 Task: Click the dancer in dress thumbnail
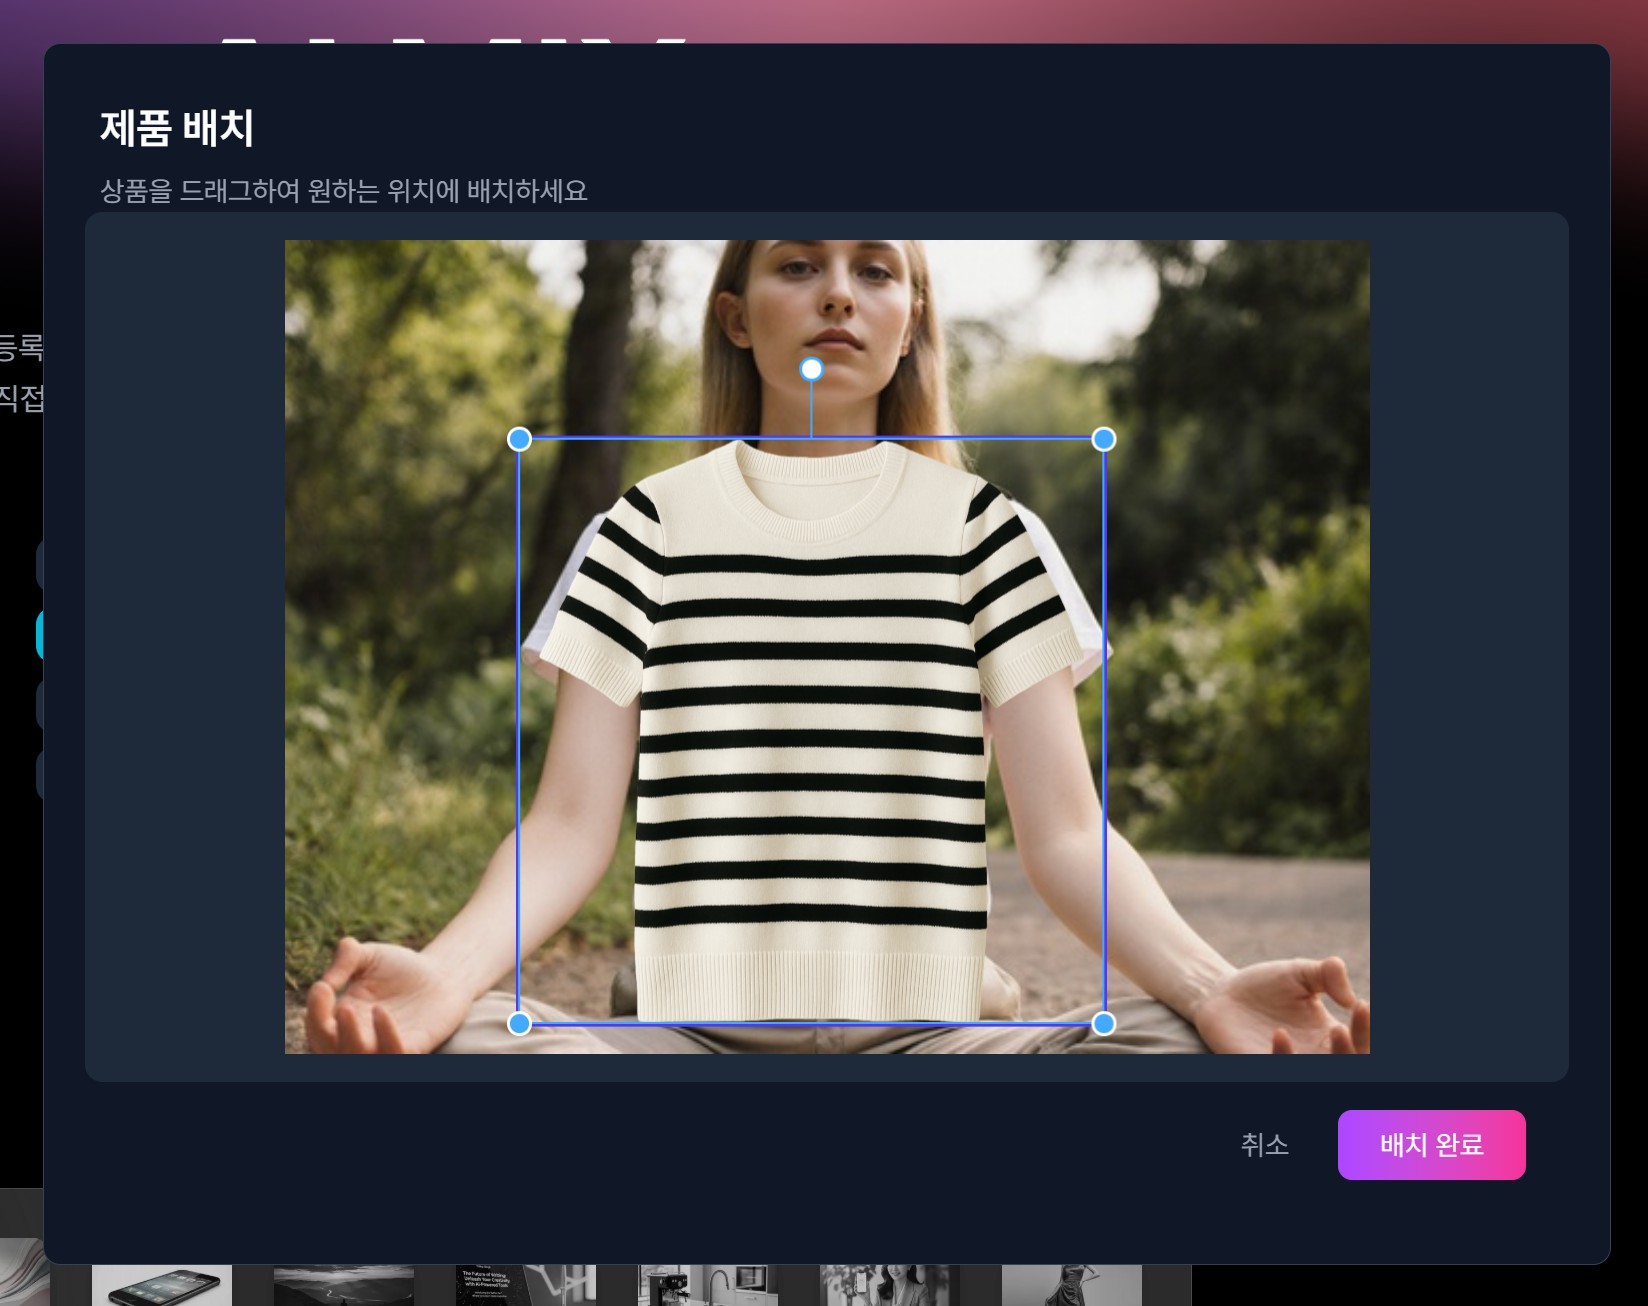click(x=1071, y=1285)
